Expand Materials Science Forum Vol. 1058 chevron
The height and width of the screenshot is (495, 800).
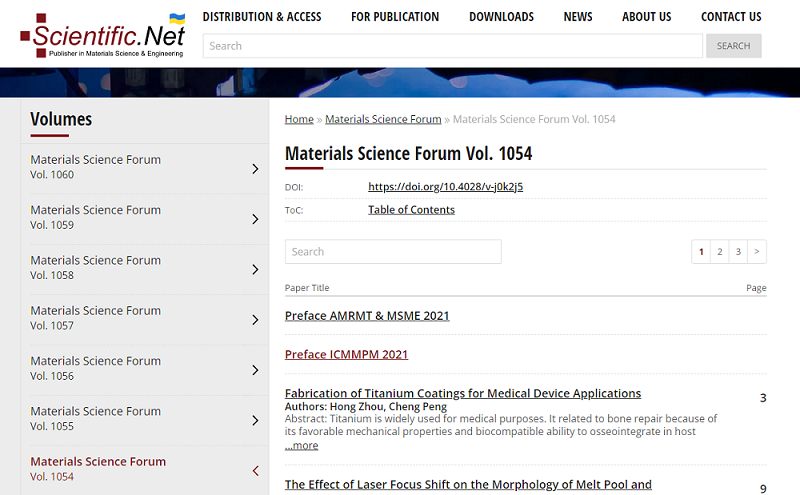click(256, 269)
